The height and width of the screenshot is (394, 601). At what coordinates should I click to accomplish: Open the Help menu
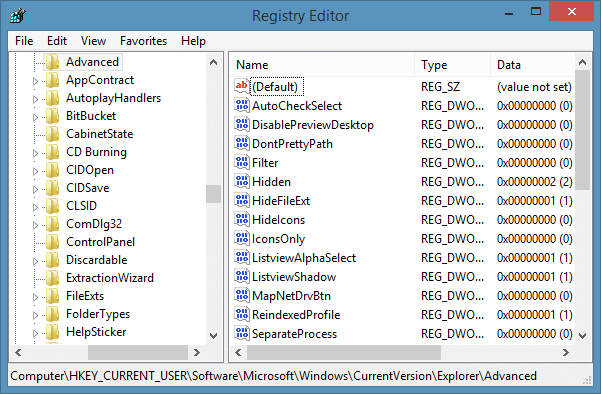tap(193, 41)
